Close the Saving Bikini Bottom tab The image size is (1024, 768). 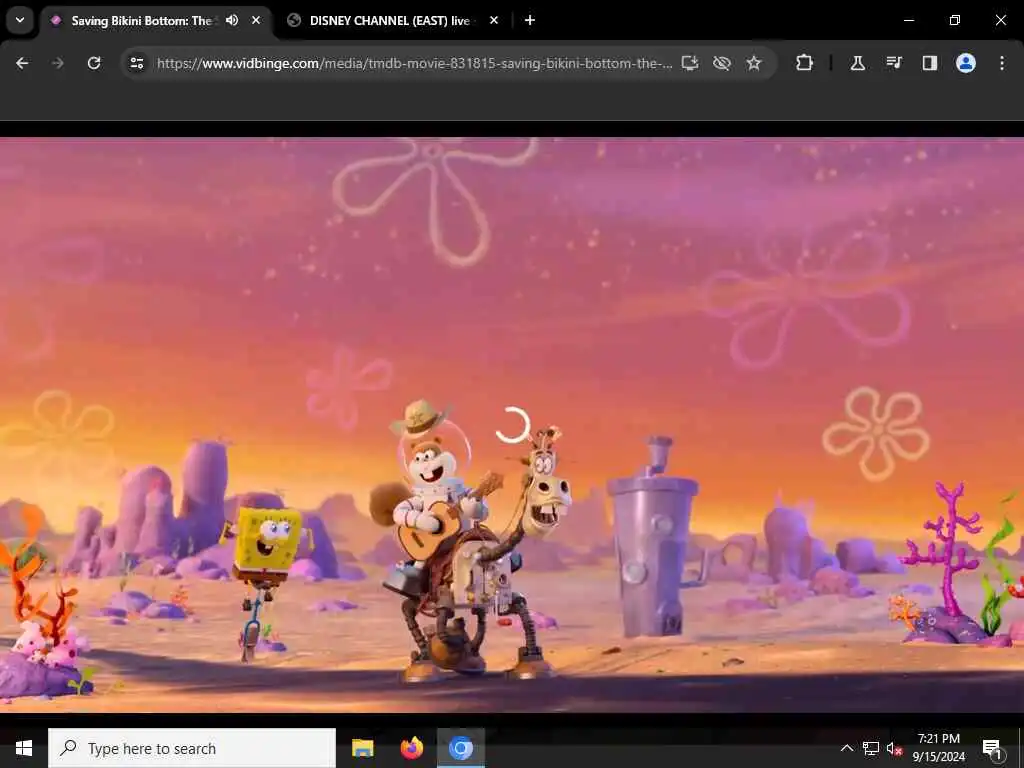coord(256,20)
